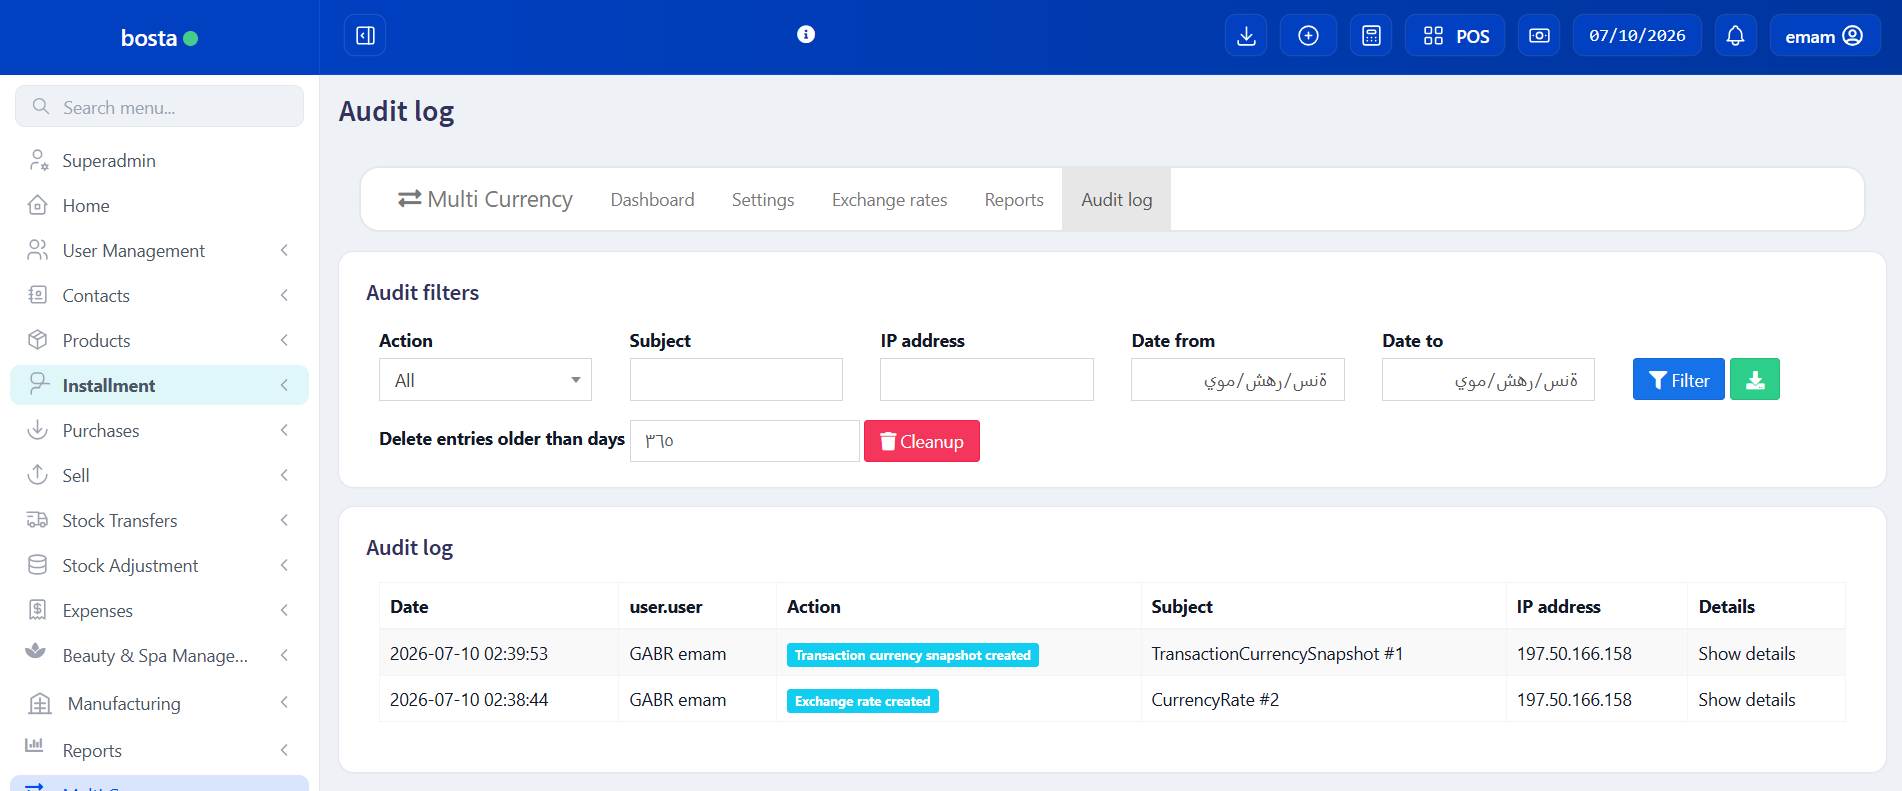Switch to the Reports tab
Viewport: 1902px width, 791px height.
pyautogui.click(x=1014, y=200)
